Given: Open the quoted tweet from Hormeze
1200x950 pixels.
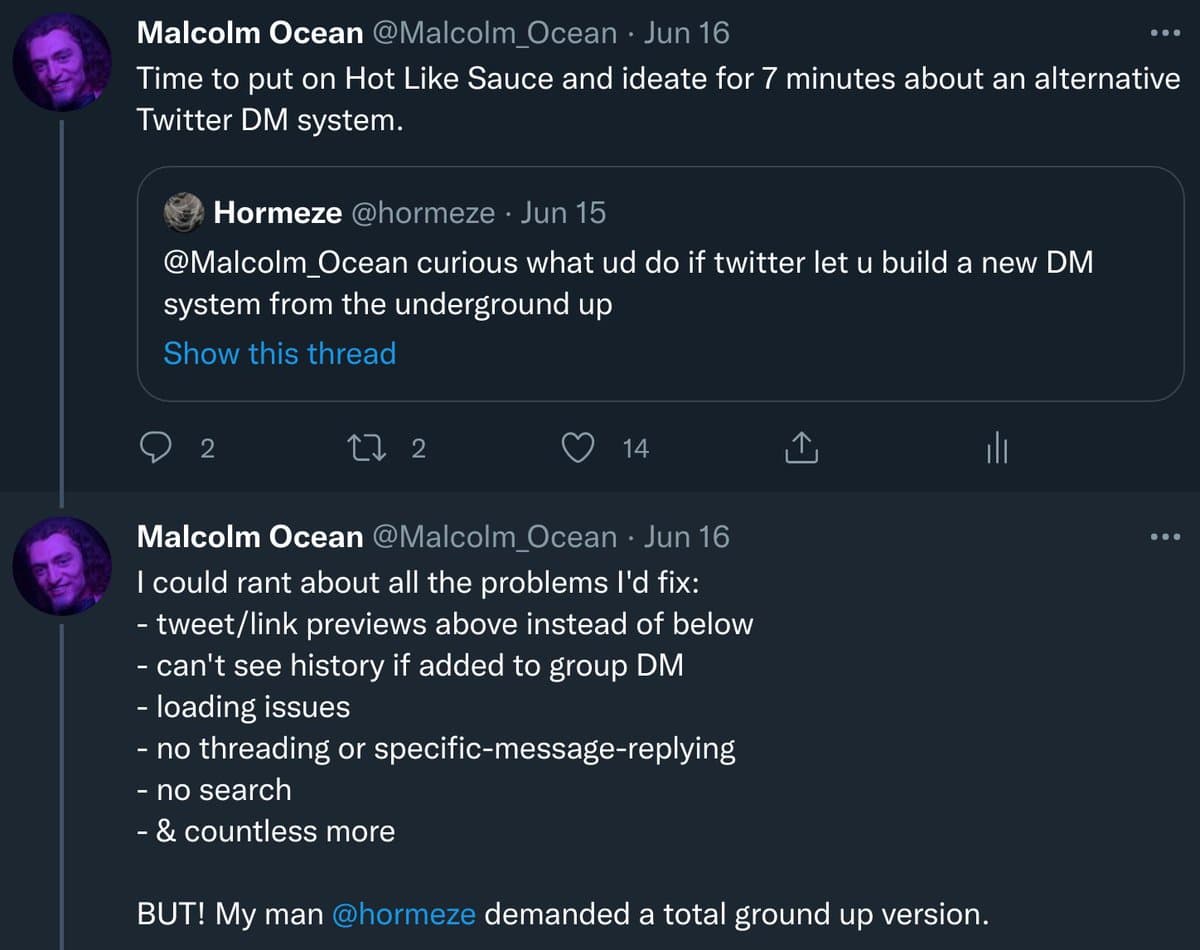Looking at the screenshot, I should pyautogui.click(x=660, y=284).
